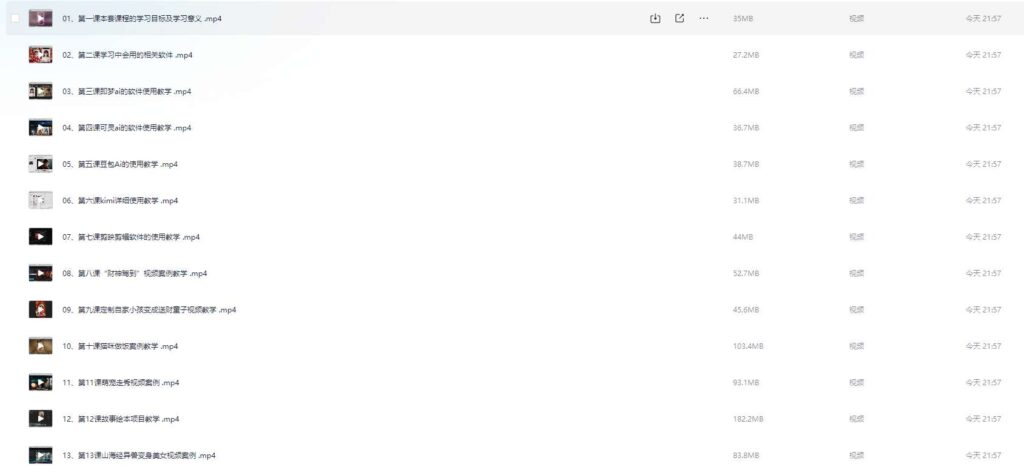
Task: Click the thumbnail for 08 财神驾到 video
Action: coord(40,273)
